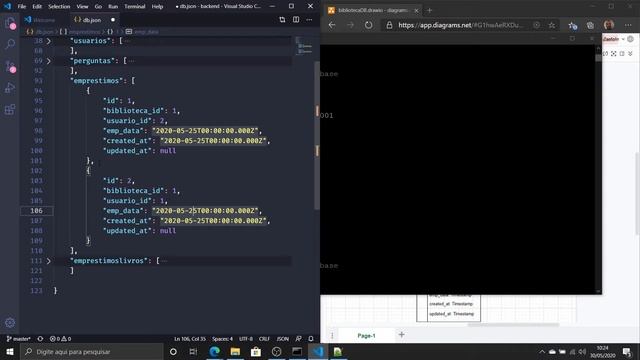Open browser settings and more menu
Image resolution: width=640 pixels, height=360 pixels.
(628, 25)
